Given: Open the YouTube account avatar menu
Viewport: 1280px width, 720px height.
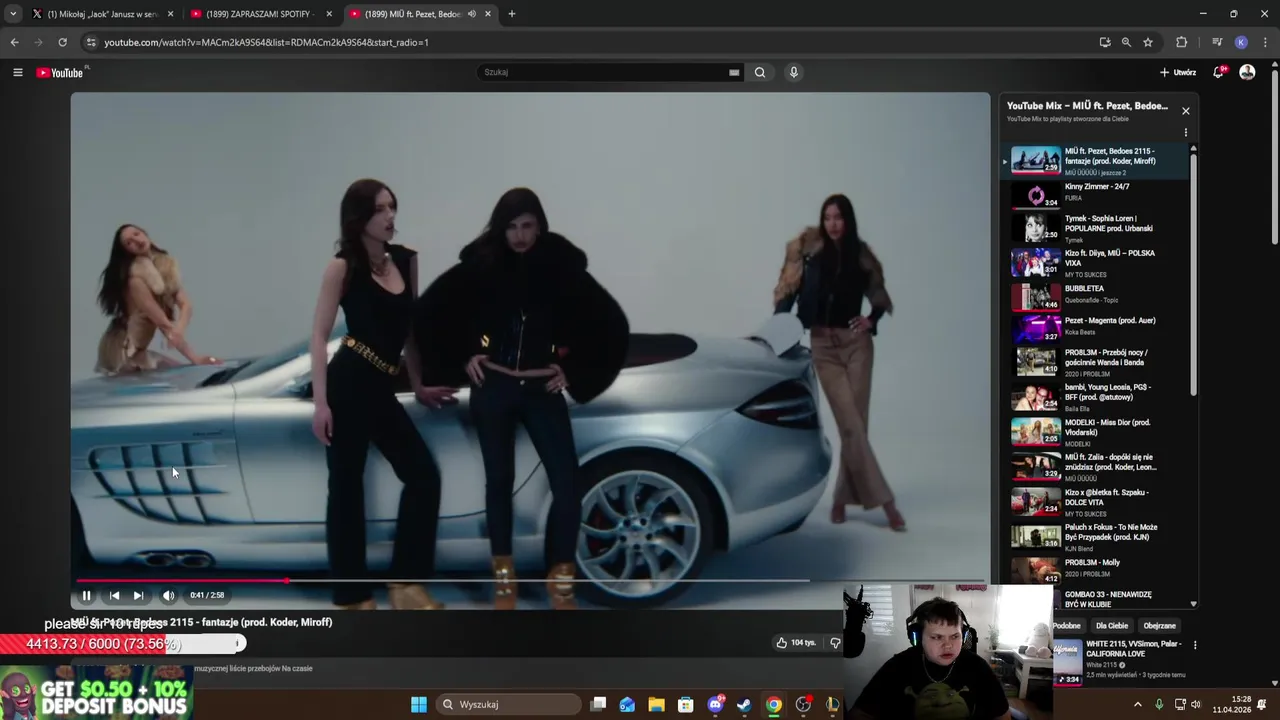Looking at the screenshot, I should [x=1247, y=72].
